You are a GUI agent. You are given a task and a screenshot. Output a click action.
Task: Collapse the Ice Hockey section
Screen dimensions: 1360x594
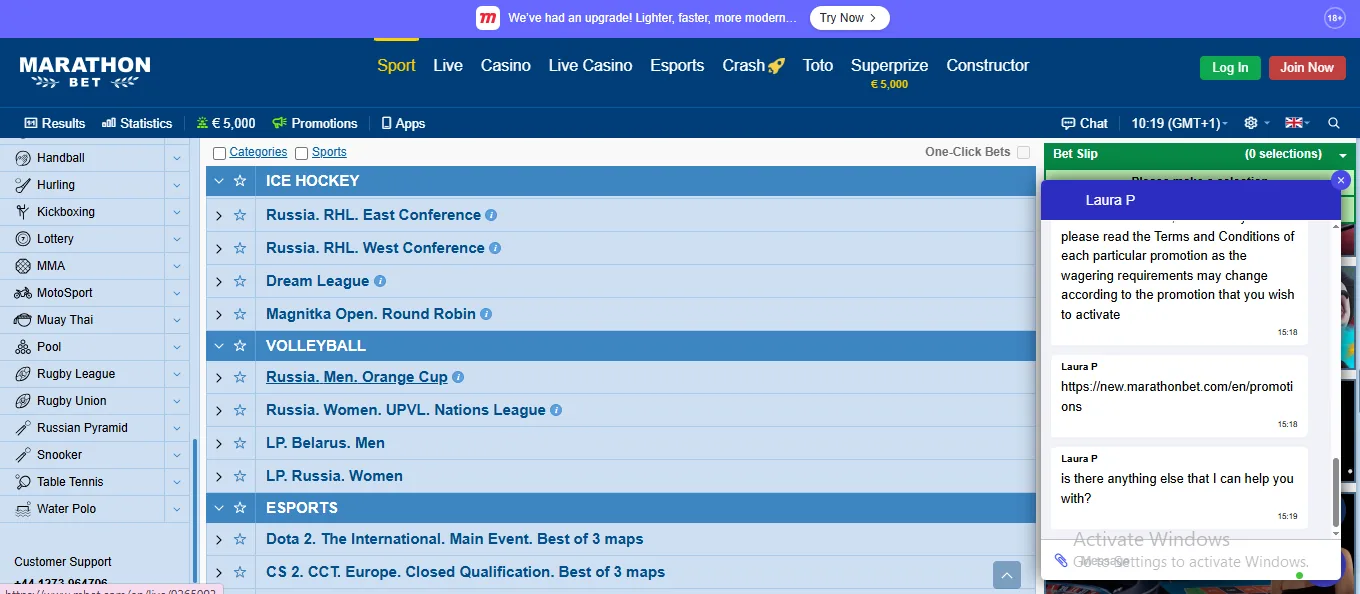coord(219,181)
